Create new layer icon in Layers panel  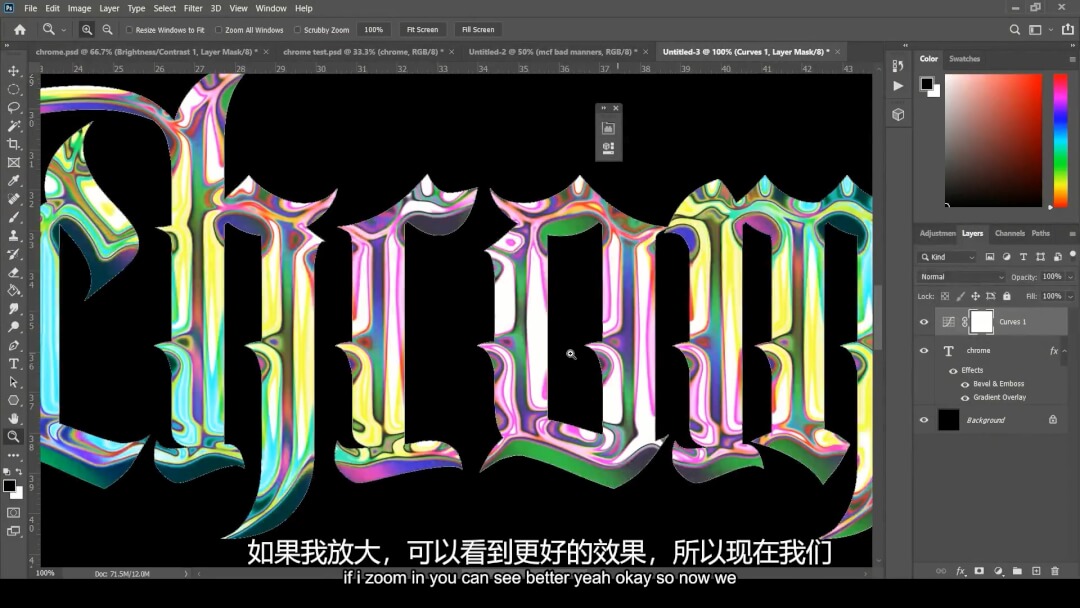pyautogui.click(x=1036, y=571)
